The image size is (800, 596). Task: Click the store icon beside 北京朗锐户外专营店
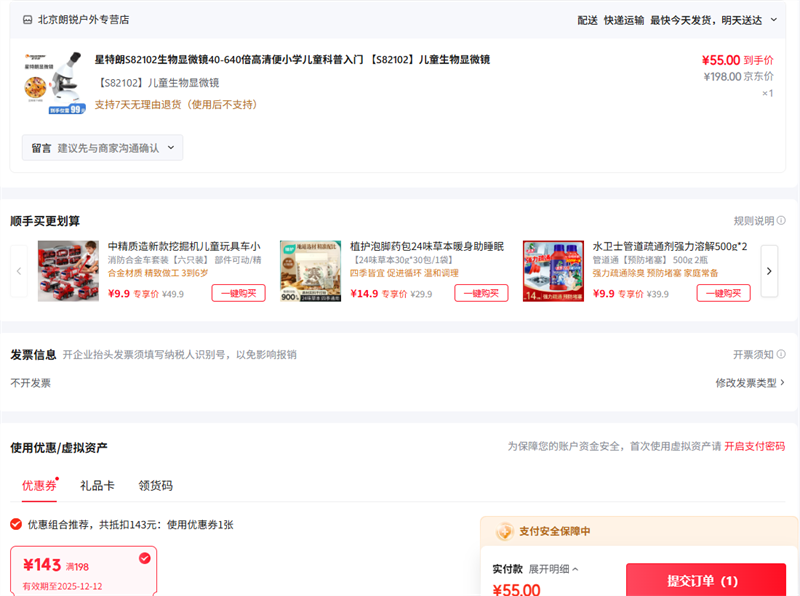[27, 19]
